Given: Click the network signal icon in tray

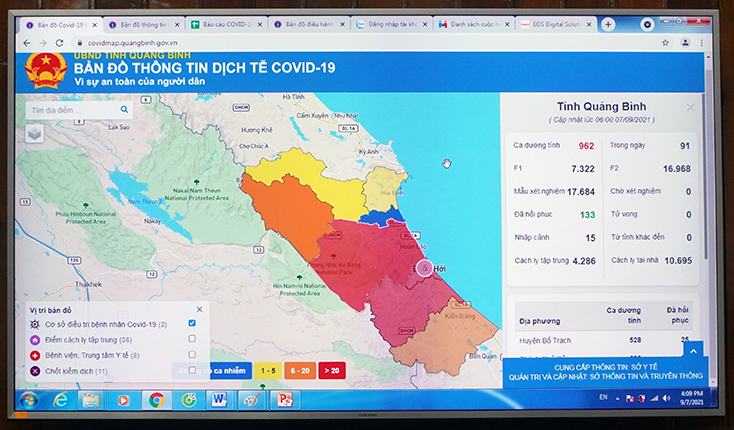Looking at the screenshot, I should [x=654, y=398].
